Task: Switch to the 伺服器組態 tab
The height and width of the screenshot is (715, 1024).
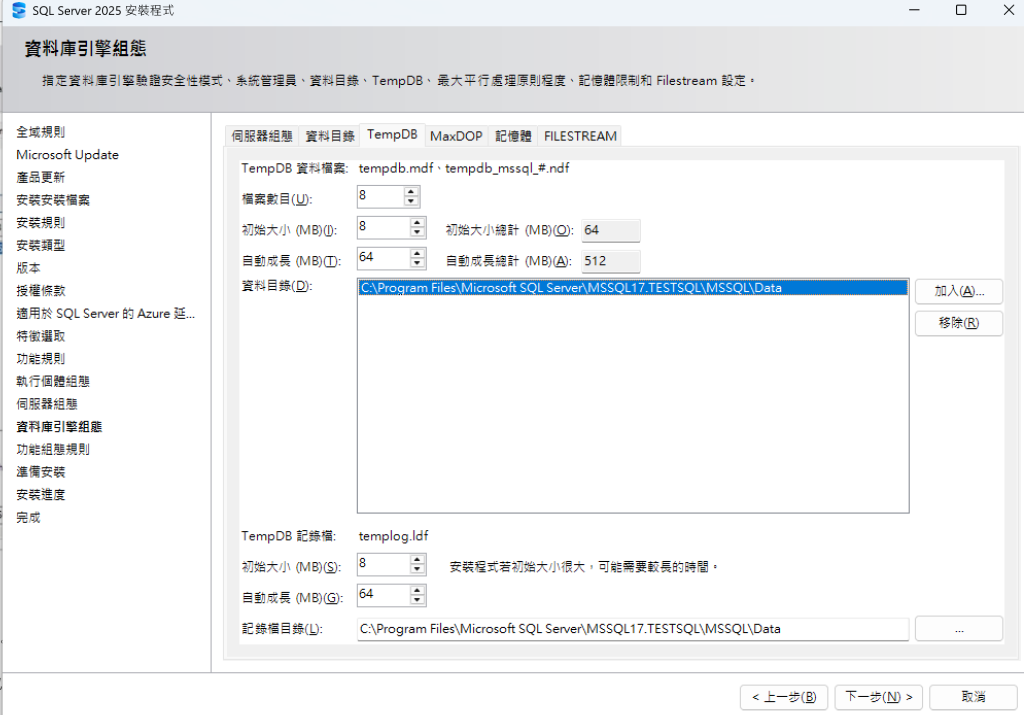Action: point(262,136)
